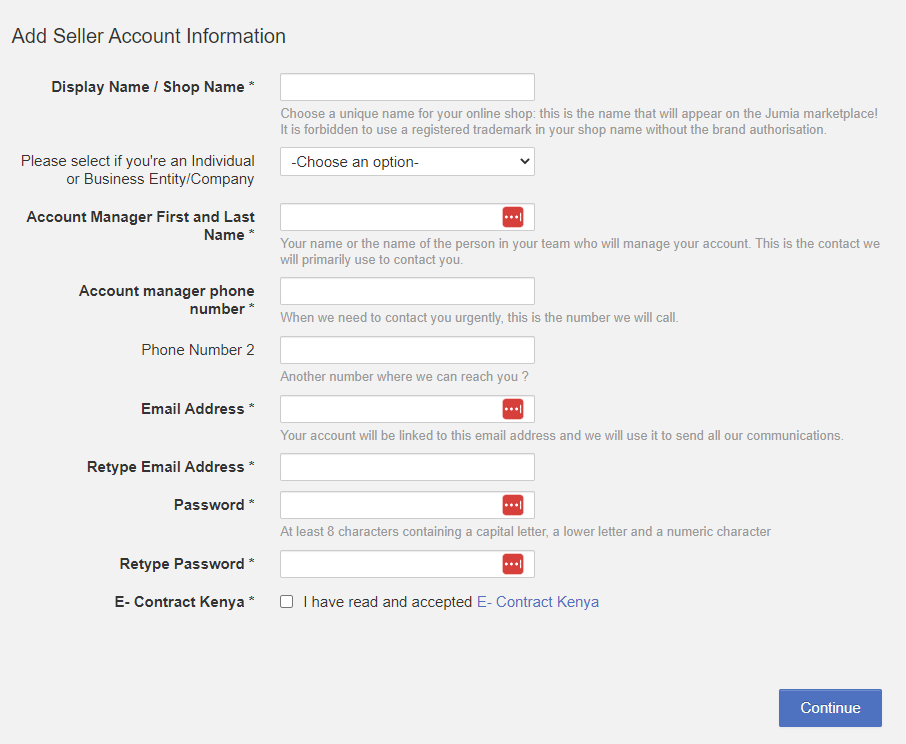Click the "Retype Email Address" label text
Screen dimensions: 906x744
(x=166, y=467)
